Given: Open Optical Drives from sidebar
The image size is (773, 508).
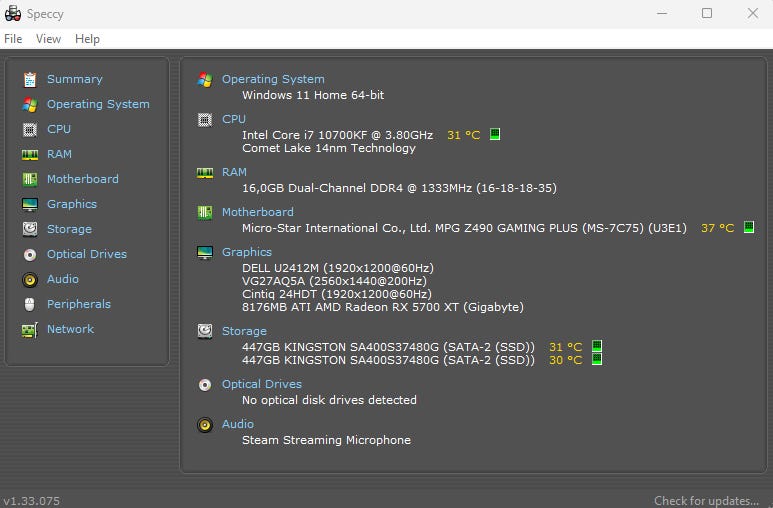Looking at the screenshot, I should pyautogui.click(x=87, y=254).
